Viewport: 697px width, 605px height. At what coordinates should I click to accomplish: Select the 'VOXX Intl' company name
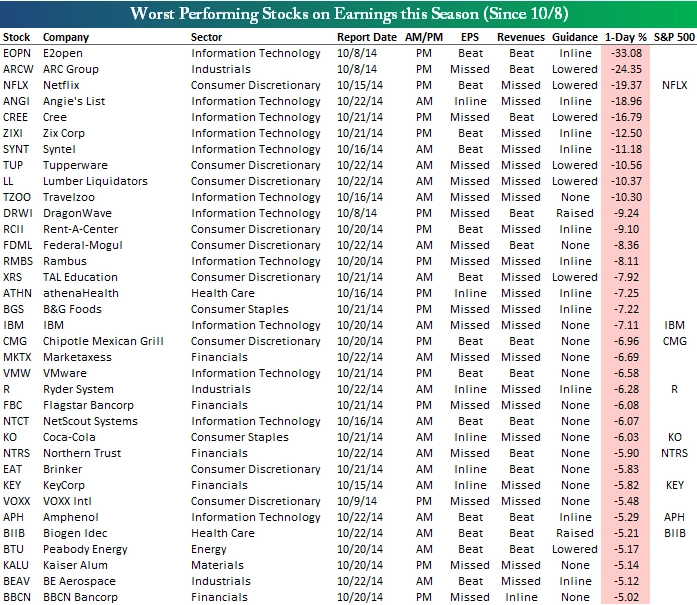point(67,501)
